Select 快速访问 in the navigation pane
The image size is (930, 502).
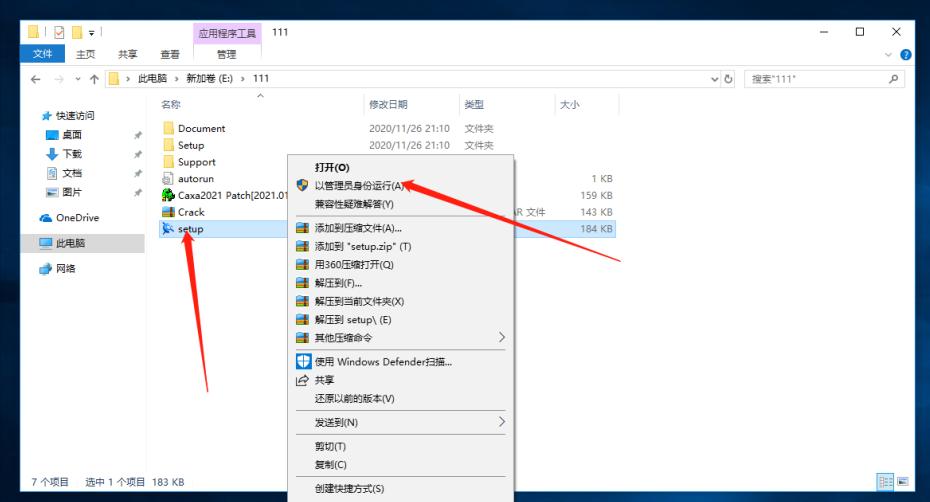(75, 116)
